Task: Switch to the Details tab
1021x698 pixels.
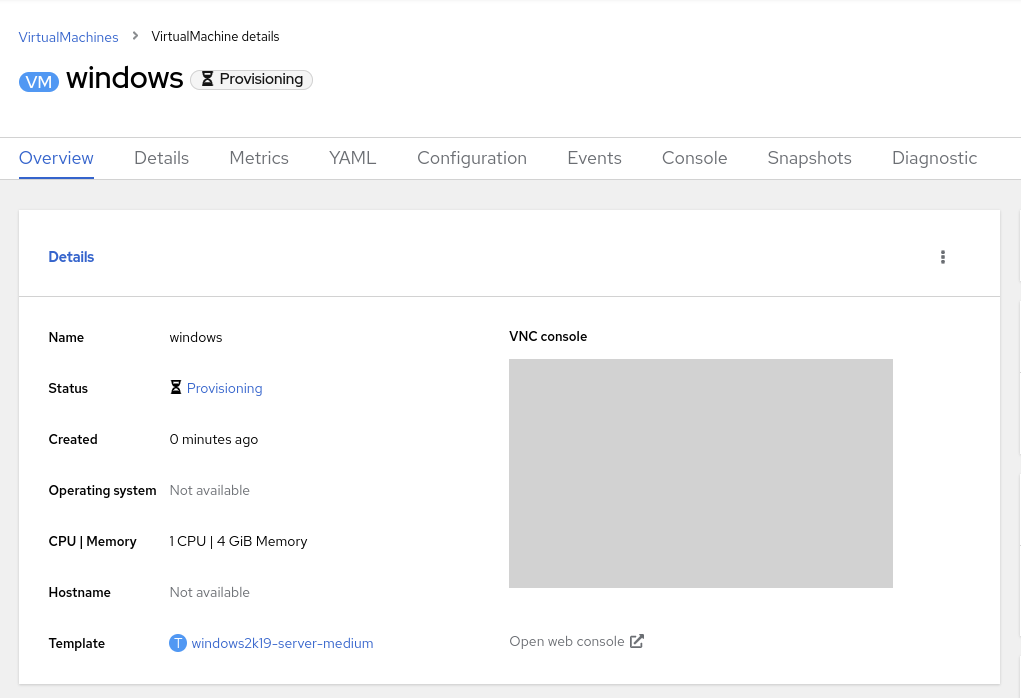Action: [x=161, y=158]
